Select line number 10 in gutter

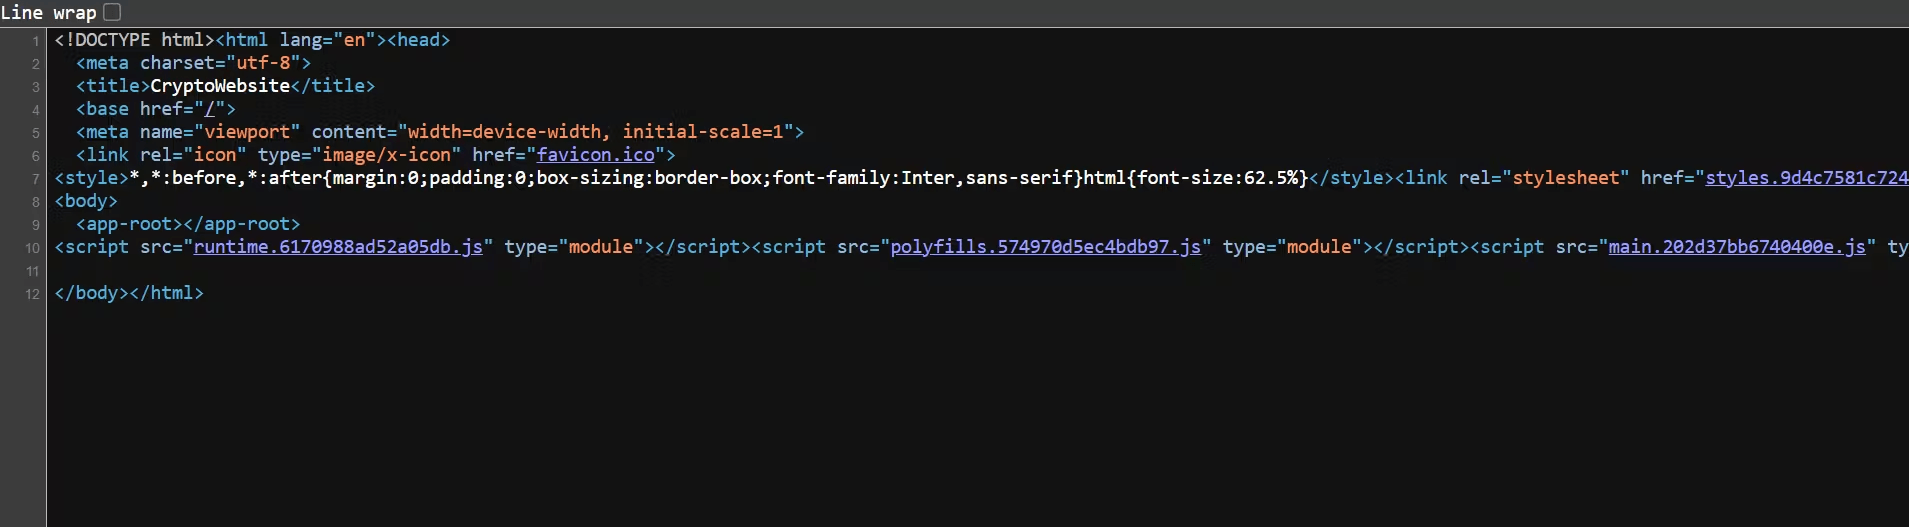click(x=32, y=248)
